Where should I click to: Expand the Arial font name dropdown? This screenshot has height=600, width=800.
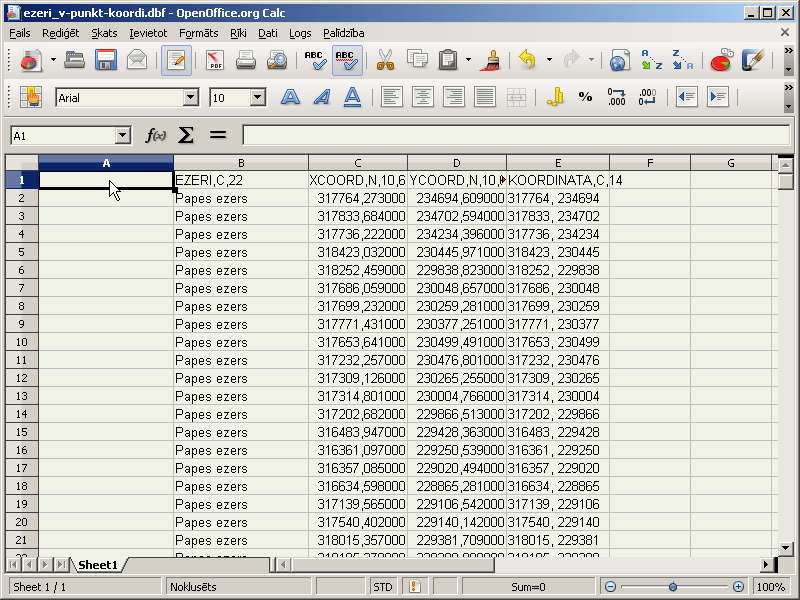[x=191, y=97]
